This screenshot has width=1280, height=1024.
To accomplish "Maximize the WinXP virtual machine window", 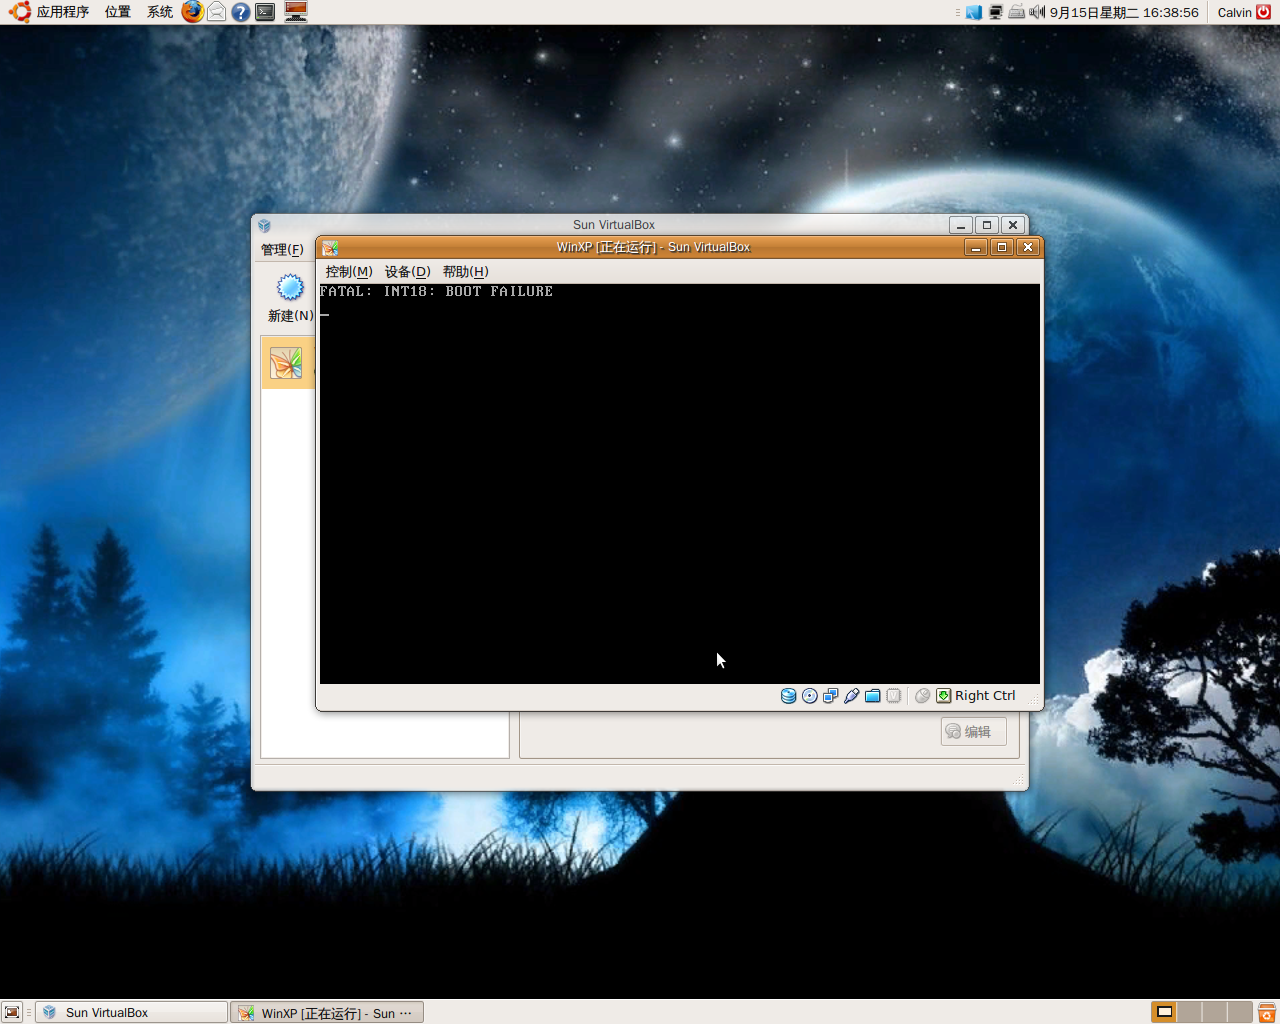I will point(1002,248).
